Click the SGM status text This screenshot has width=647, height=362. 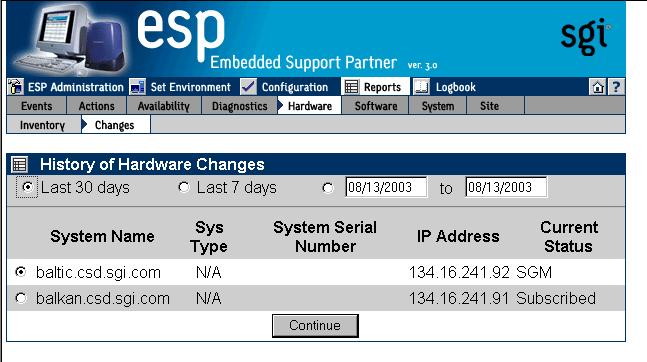[534, 272]
